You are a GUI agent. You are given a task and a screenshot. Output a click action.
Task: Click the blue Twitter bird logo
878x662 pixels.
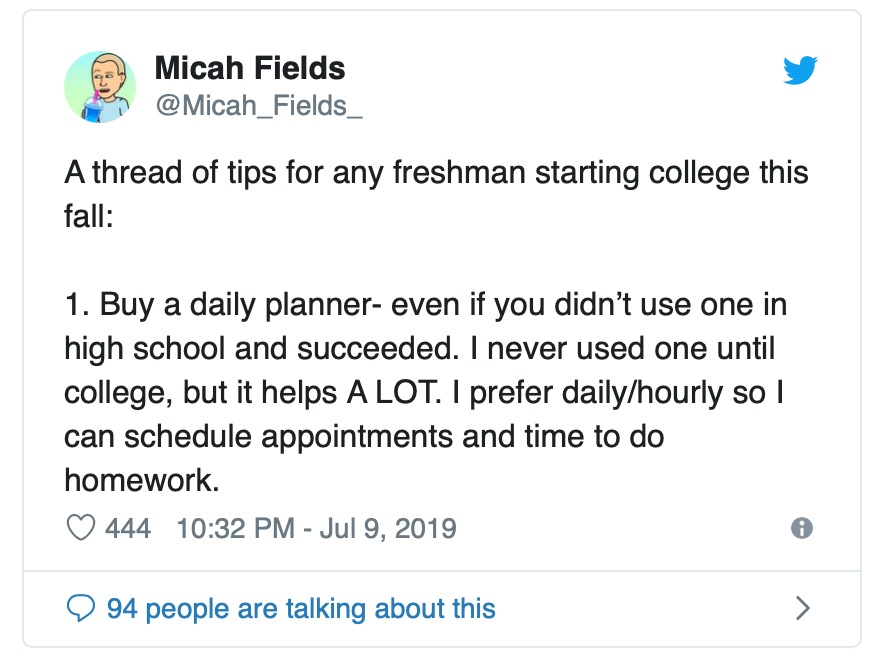coord(800,70)
